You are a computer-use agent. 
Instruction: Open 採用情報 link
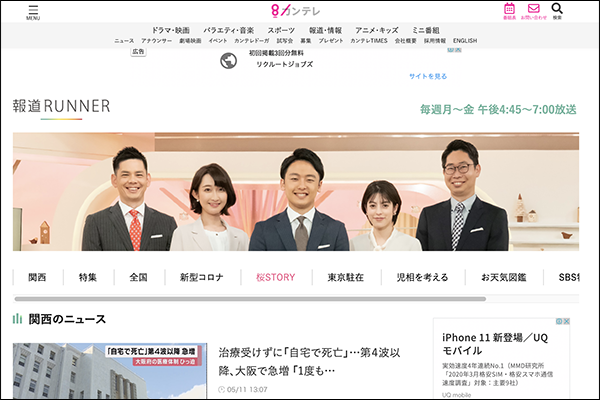tap(435, 41)
